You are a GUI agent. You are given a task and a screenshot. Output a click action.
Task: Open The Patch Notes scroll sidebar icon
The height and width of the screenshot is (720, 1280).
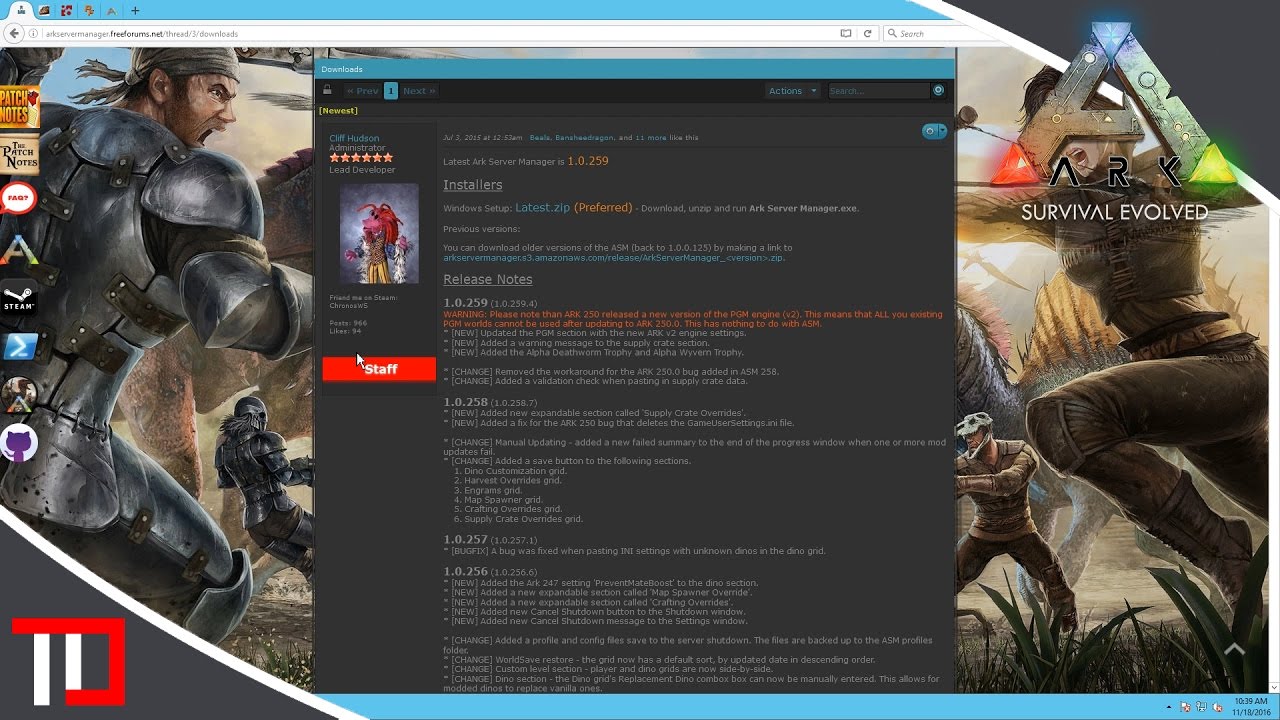click(x=19, y=155)
